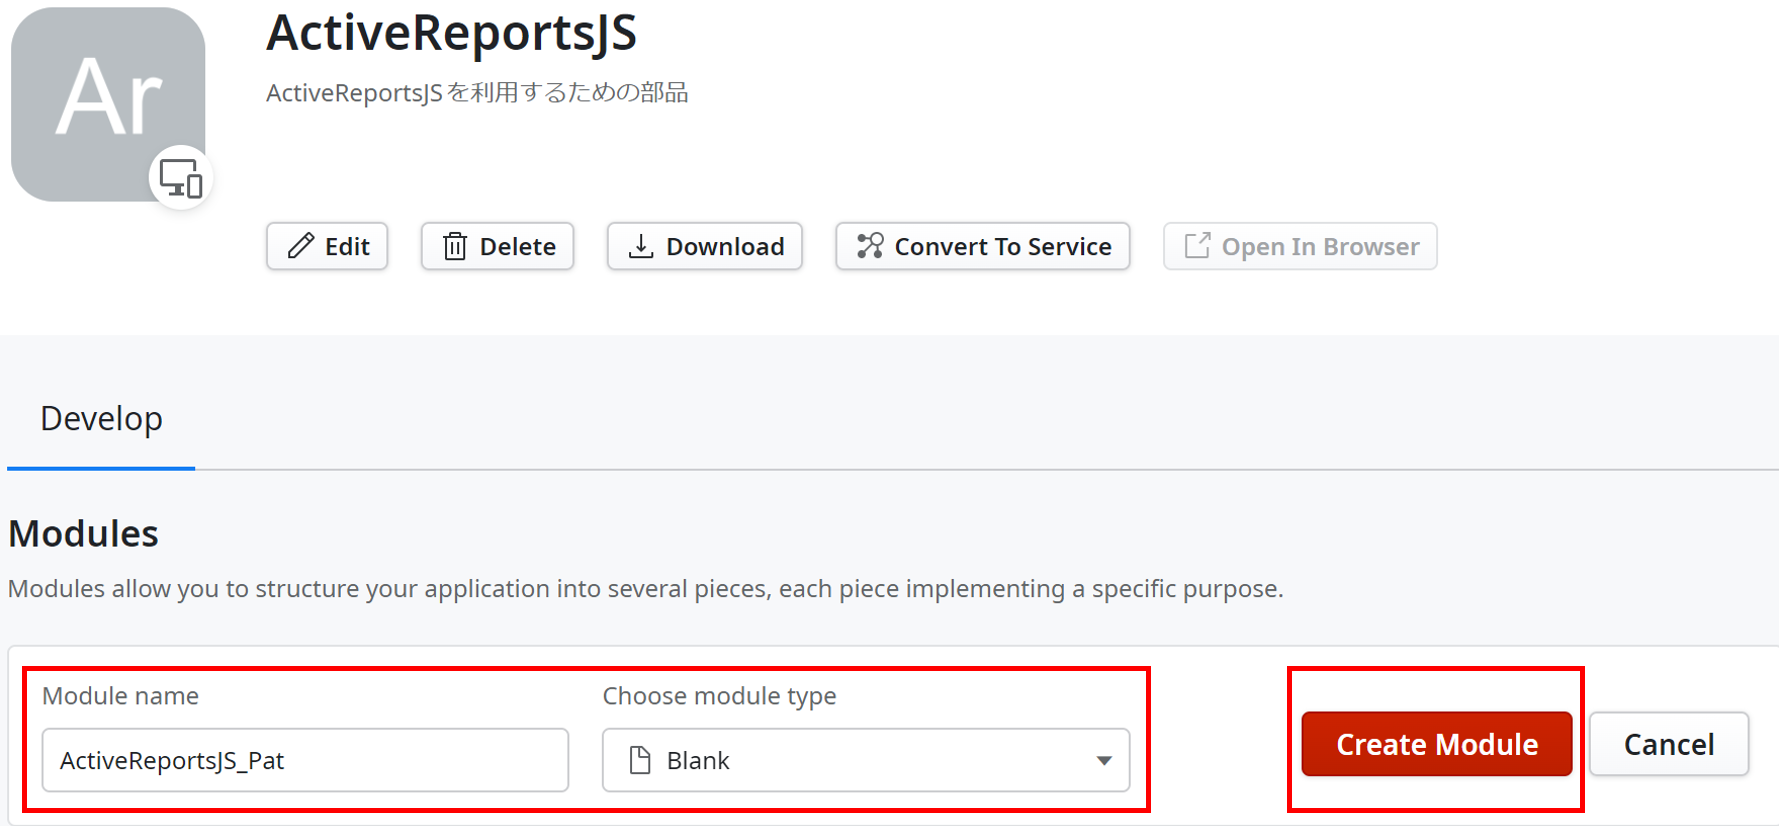Open the Choose module type dropdown

(866, 760)
